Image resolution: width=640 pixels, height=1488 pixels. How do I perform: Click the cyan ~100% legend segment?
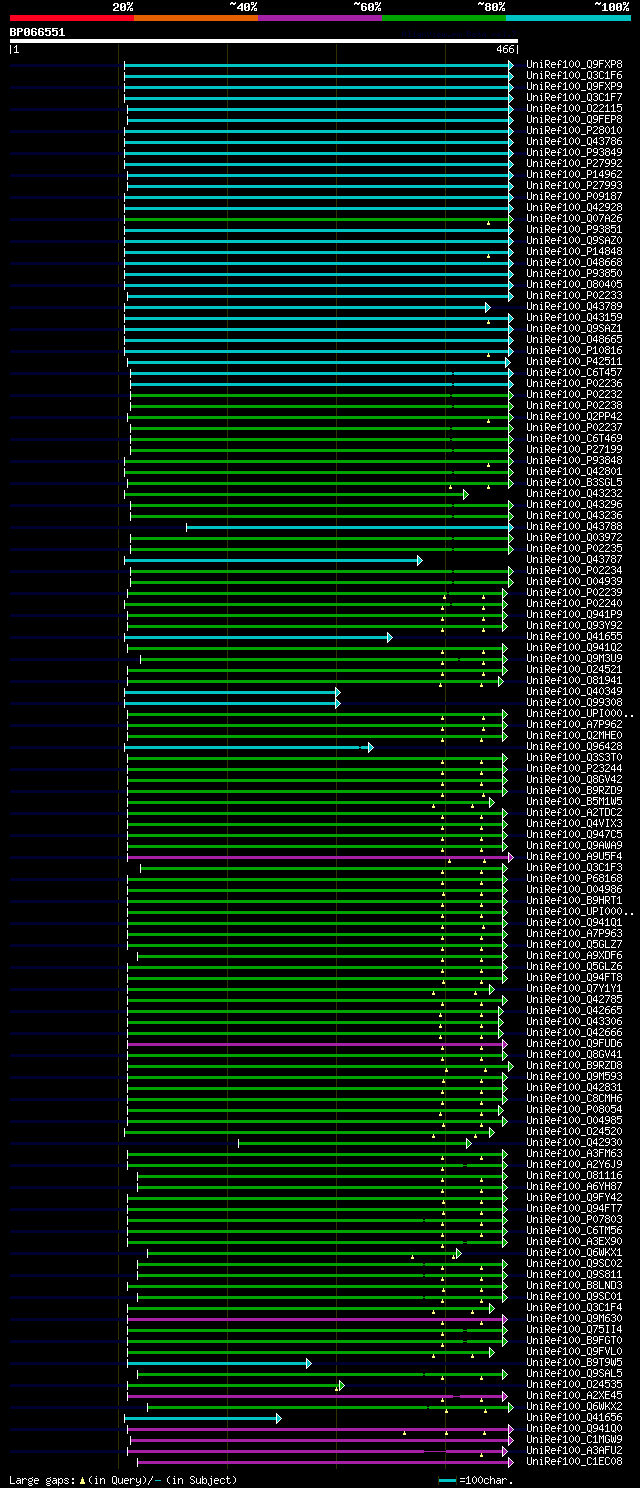coord(568,18)
